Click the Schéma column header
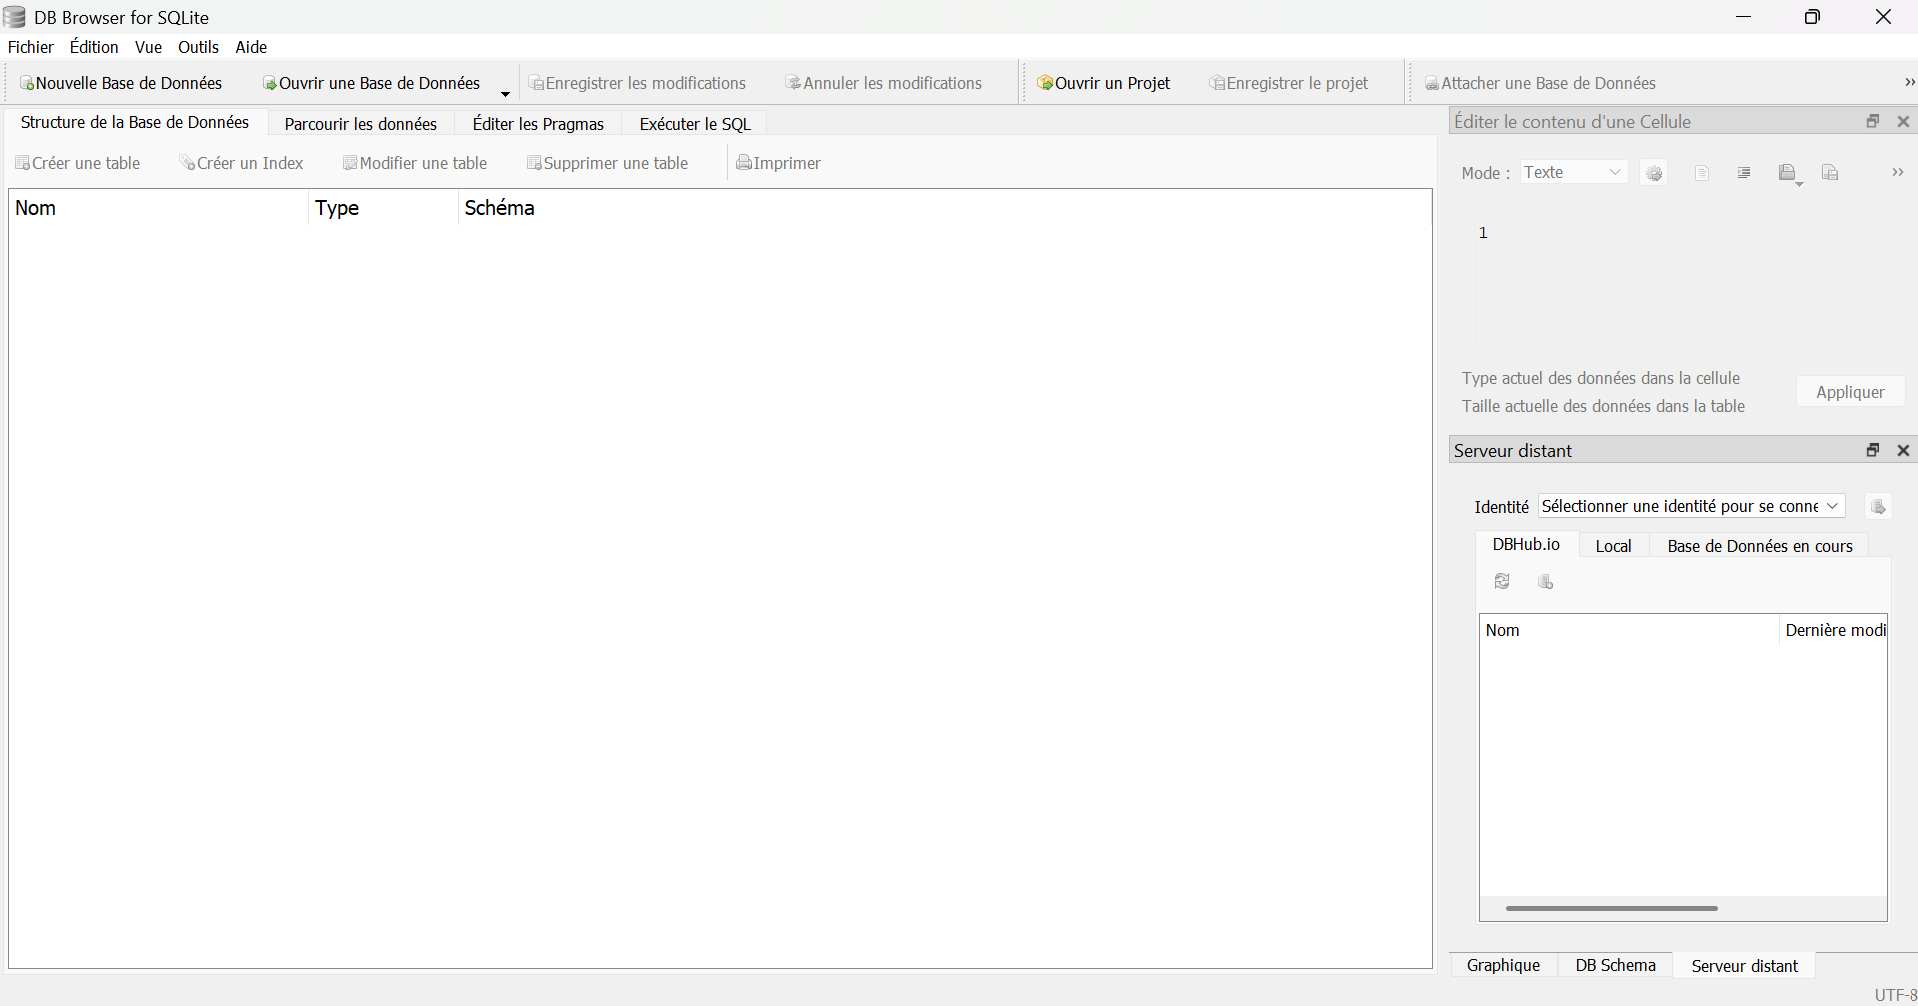This screenshot has height=1006, width=1918. click(500, 208)
